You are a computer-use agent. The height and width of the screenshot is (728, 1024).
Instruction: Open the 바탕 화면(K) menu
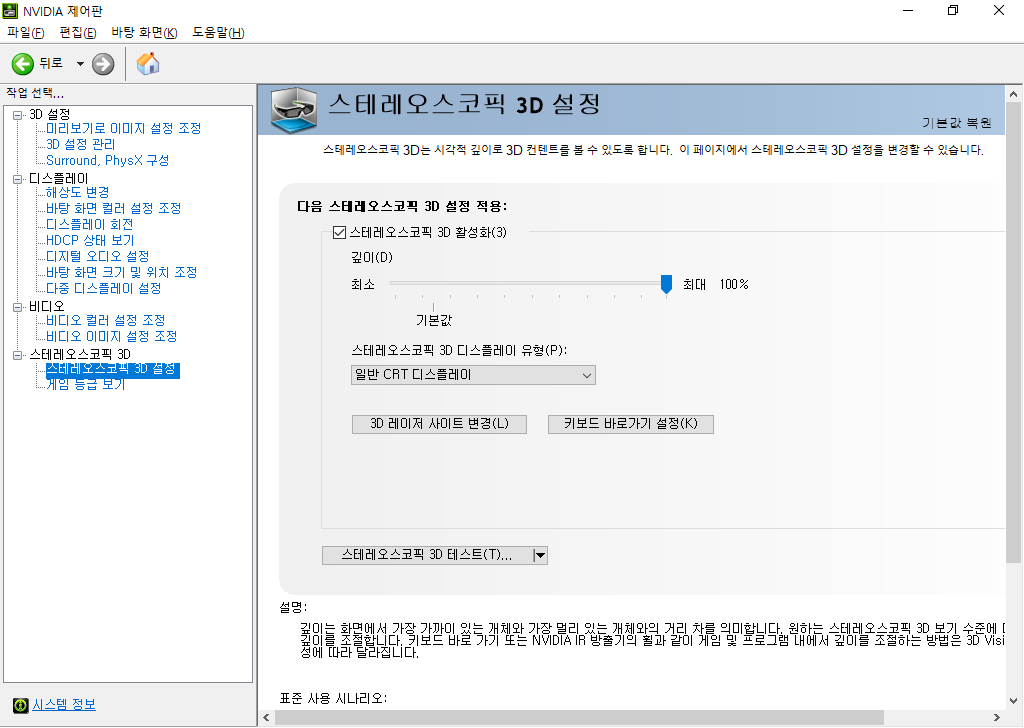(144, 33)
